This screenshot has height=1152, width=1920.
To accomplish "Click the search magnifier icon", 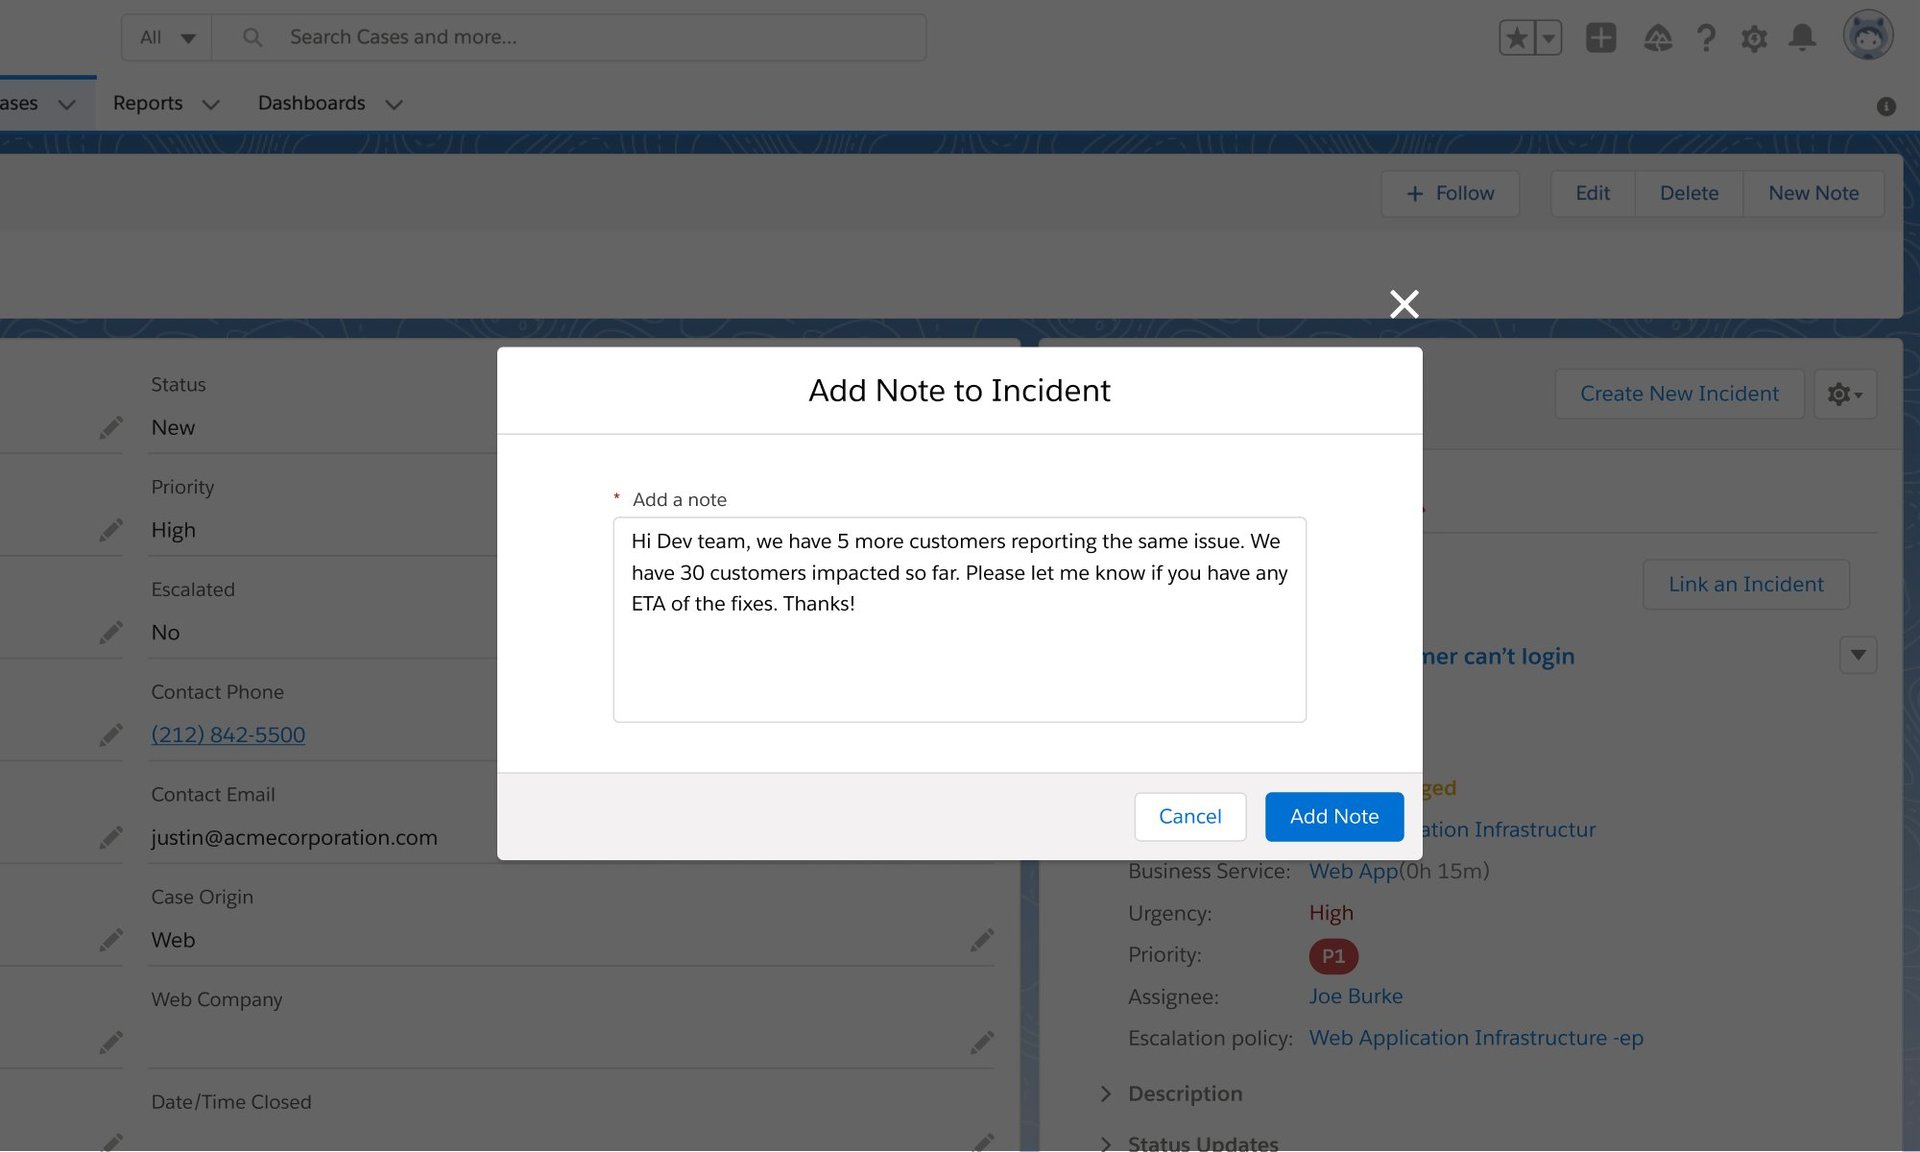I will point(251,36).
